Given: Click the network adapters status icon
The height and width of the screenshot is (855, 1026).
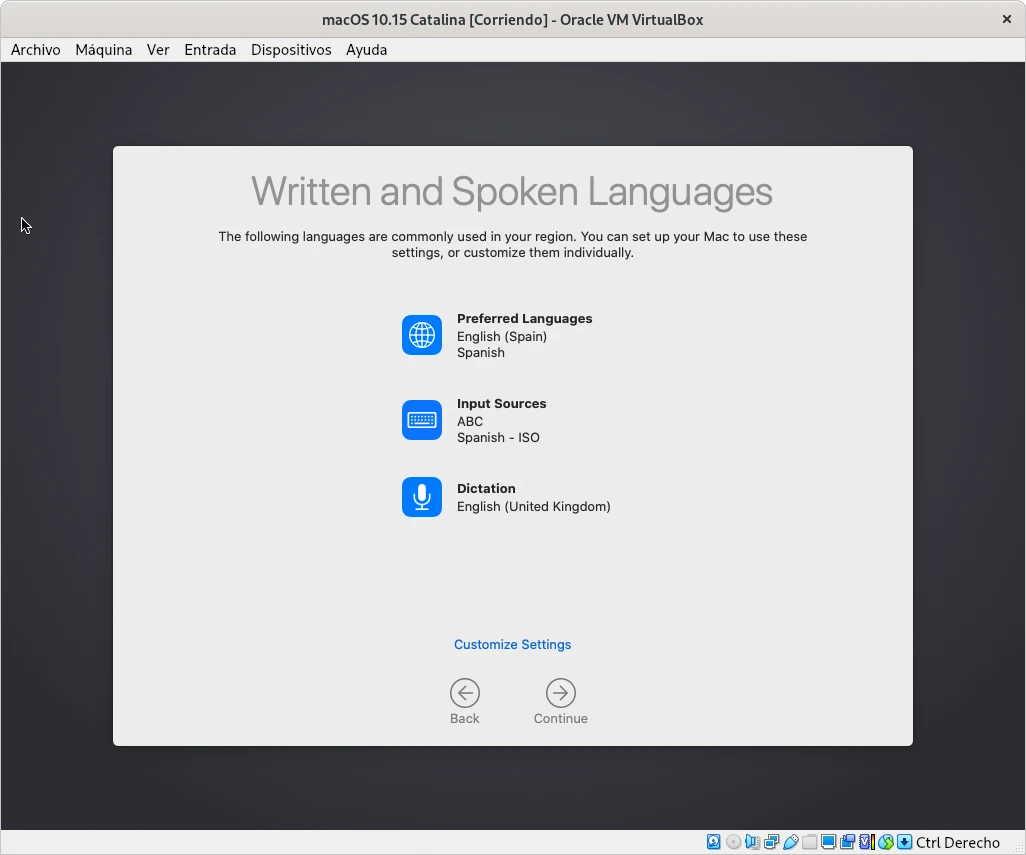Looking at the screenshot, I should tap(771, 842).
